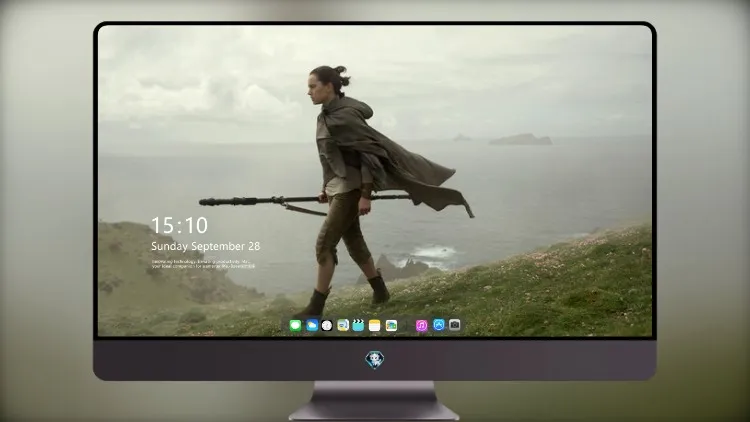Launch the teal clapperboard video app
The width and height of the screenshot is (750, 422).
[358, 326]
